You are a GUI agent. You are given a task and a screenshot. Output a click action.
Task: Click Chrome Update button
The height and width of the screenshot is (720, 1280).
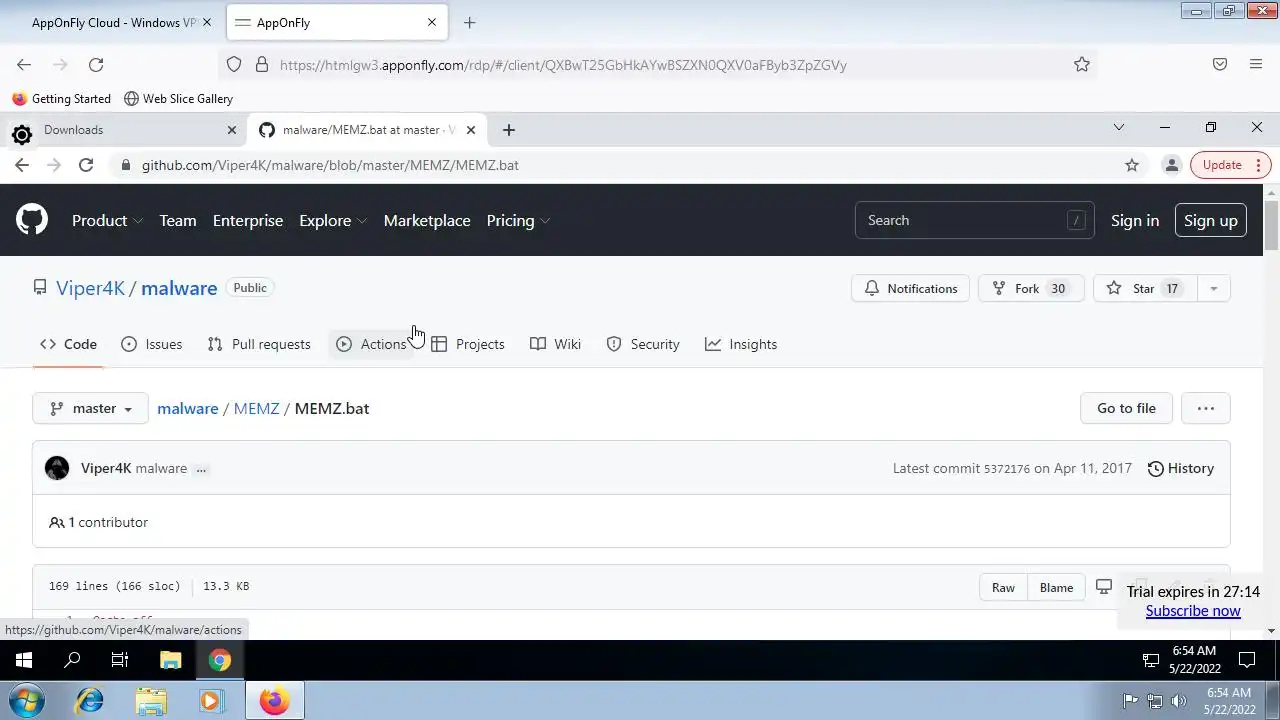pyautogui.click(x=1222, y=165)
